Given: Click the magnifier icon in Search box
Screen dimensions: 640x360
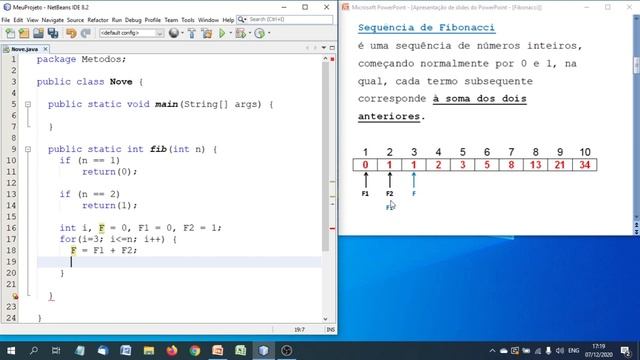Looking at the screenshot, I should click(x=242, y=19).
